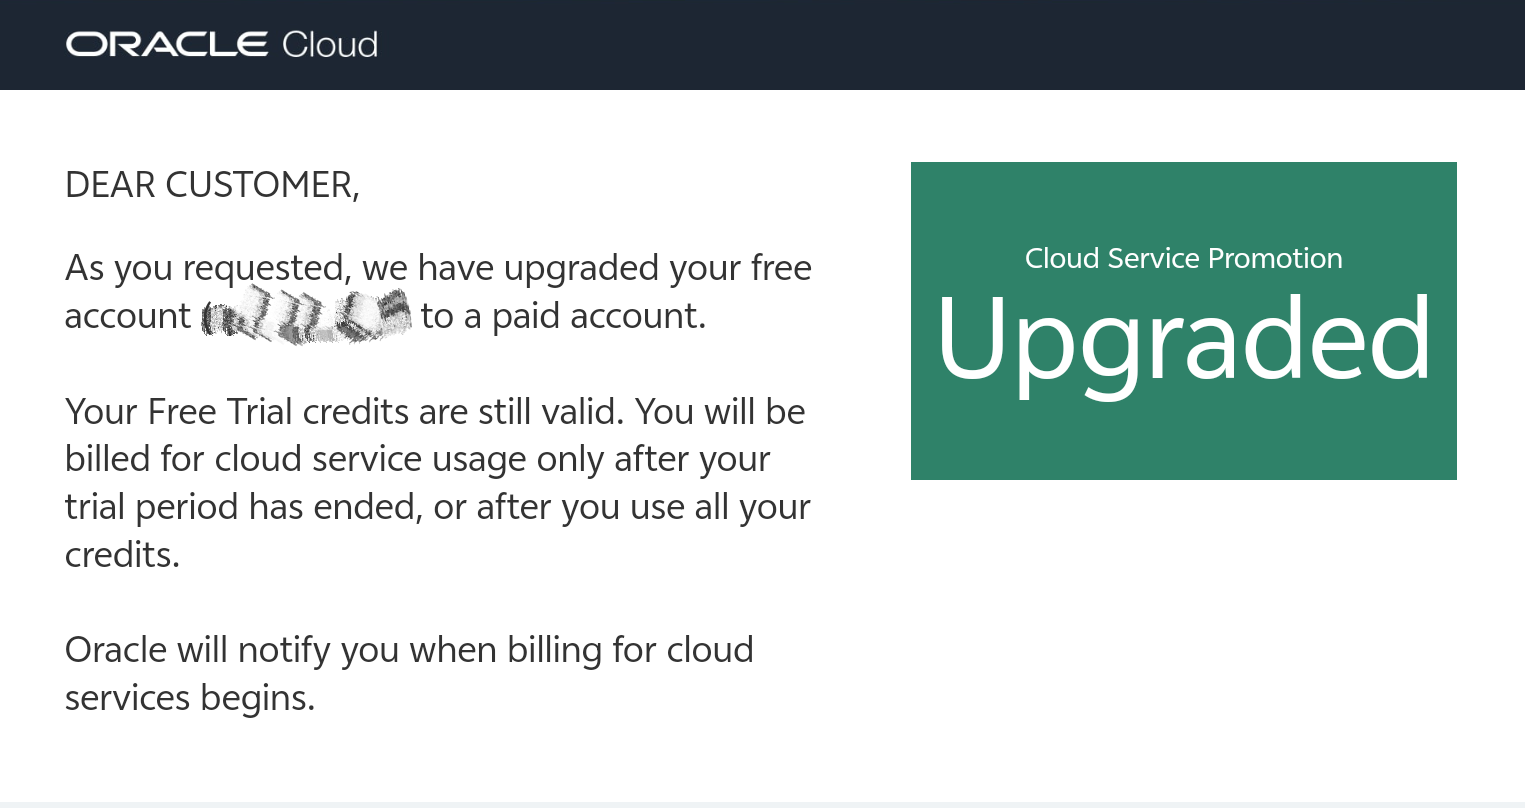Click the text to a paid account
The image size is (1525, 808).
coord(563,316)
